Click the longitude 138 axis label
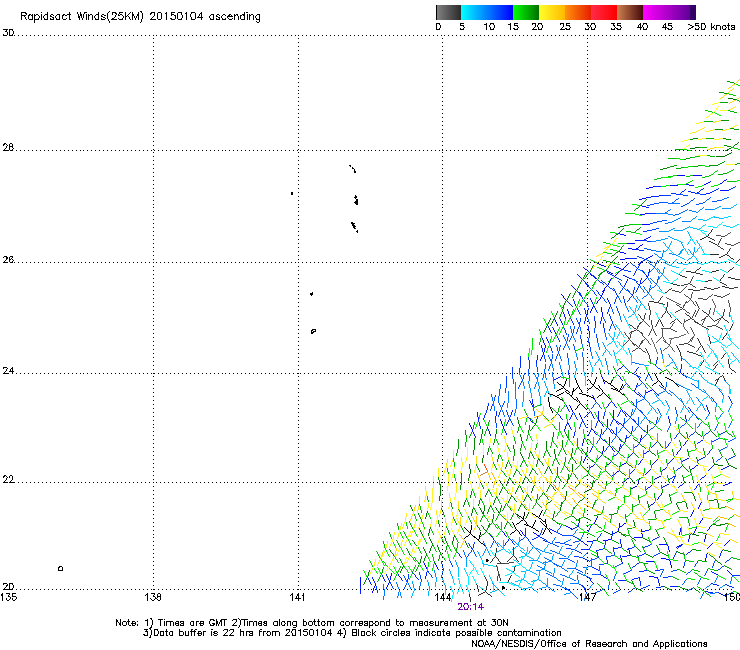The width and height of the screenshot is (740, 650). click(153, 597)
